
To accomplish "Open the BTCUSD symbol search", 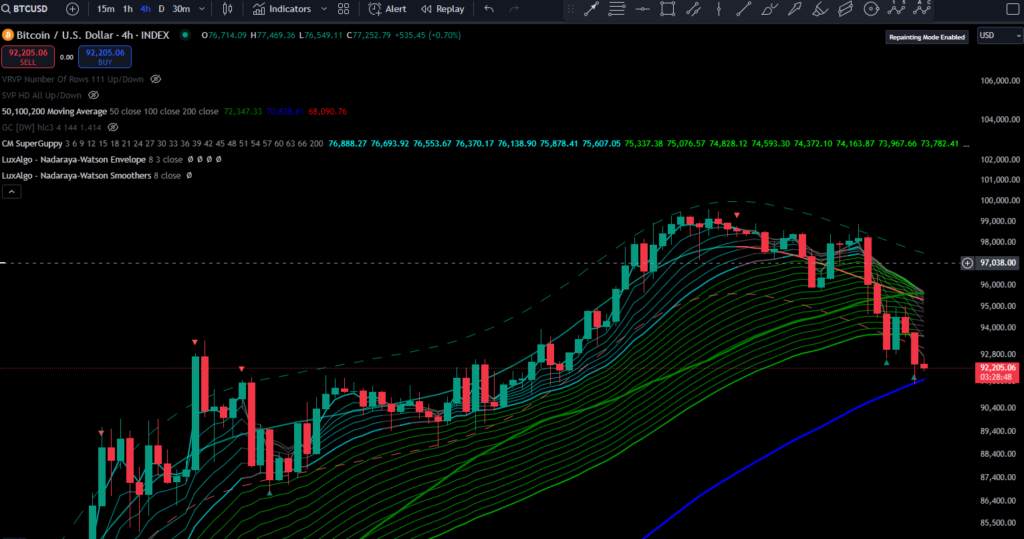I will pyautogui.click(x=25, y=9).
